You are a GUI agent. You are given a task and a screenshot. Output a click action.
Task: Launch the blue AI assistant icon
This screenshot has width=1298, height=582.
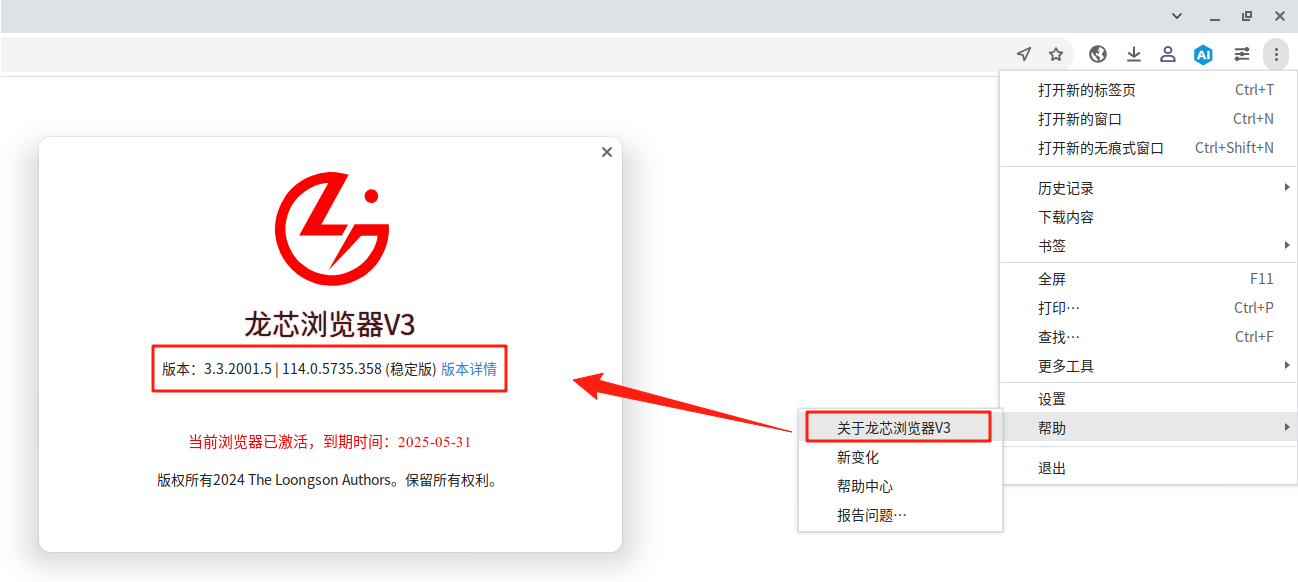click(1203, 54)
